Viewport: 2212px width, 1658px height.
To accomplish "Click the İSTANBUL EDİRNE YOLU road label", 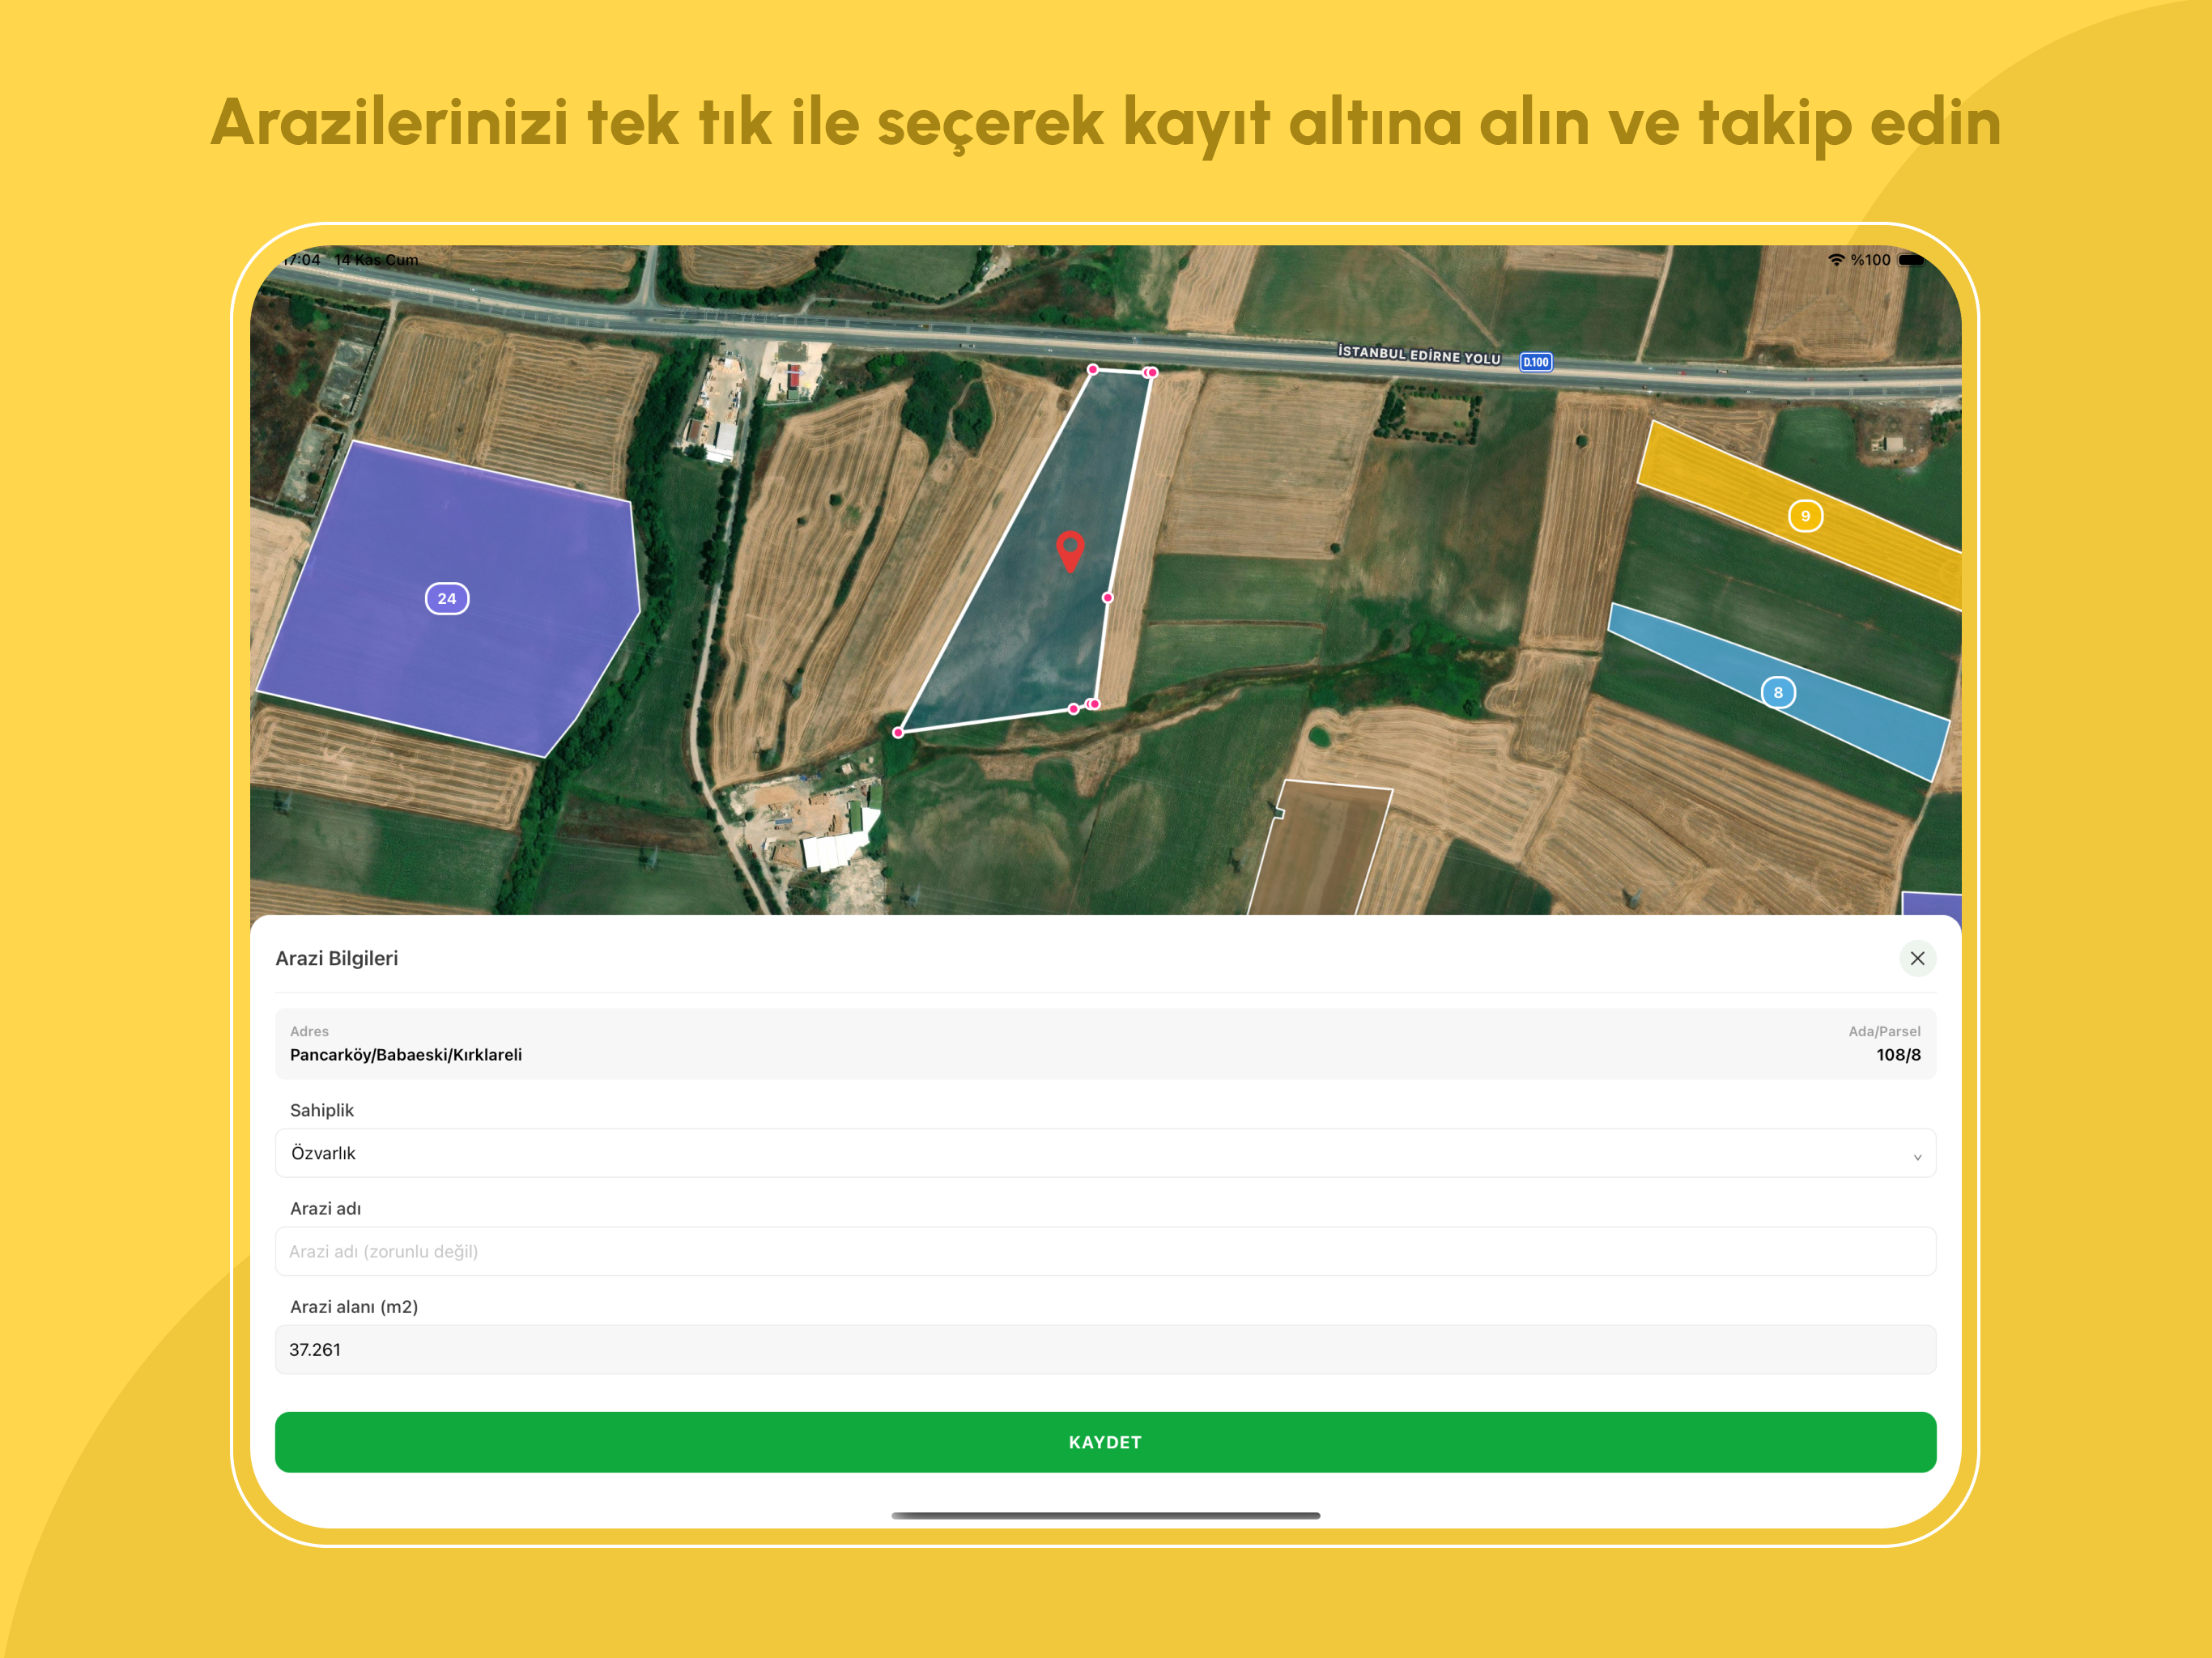I will pyautogui.click(x=1419, y=354).
